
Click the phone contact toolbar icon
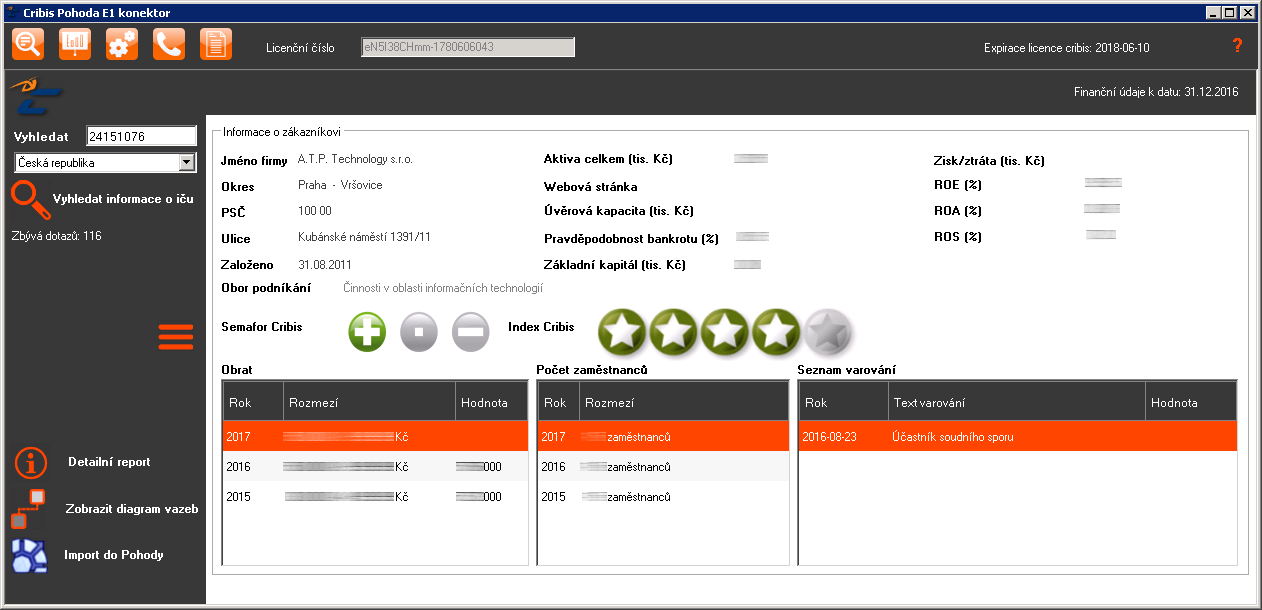pos(169,44)
